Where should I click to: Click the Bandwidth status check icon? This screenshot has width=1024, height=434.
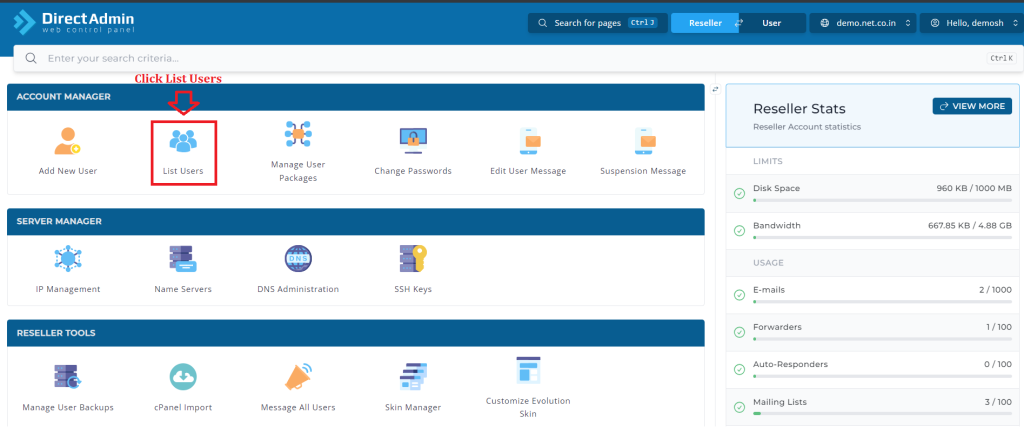coord(739,231)
